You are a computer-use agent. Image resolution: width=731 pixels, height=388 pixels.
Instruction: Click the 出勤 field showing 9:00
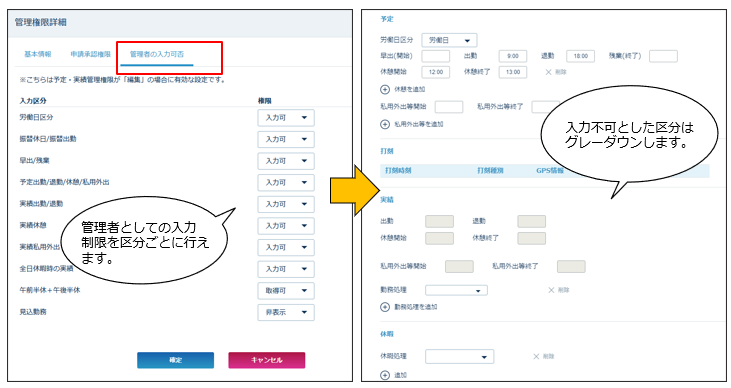coord(513,56)
